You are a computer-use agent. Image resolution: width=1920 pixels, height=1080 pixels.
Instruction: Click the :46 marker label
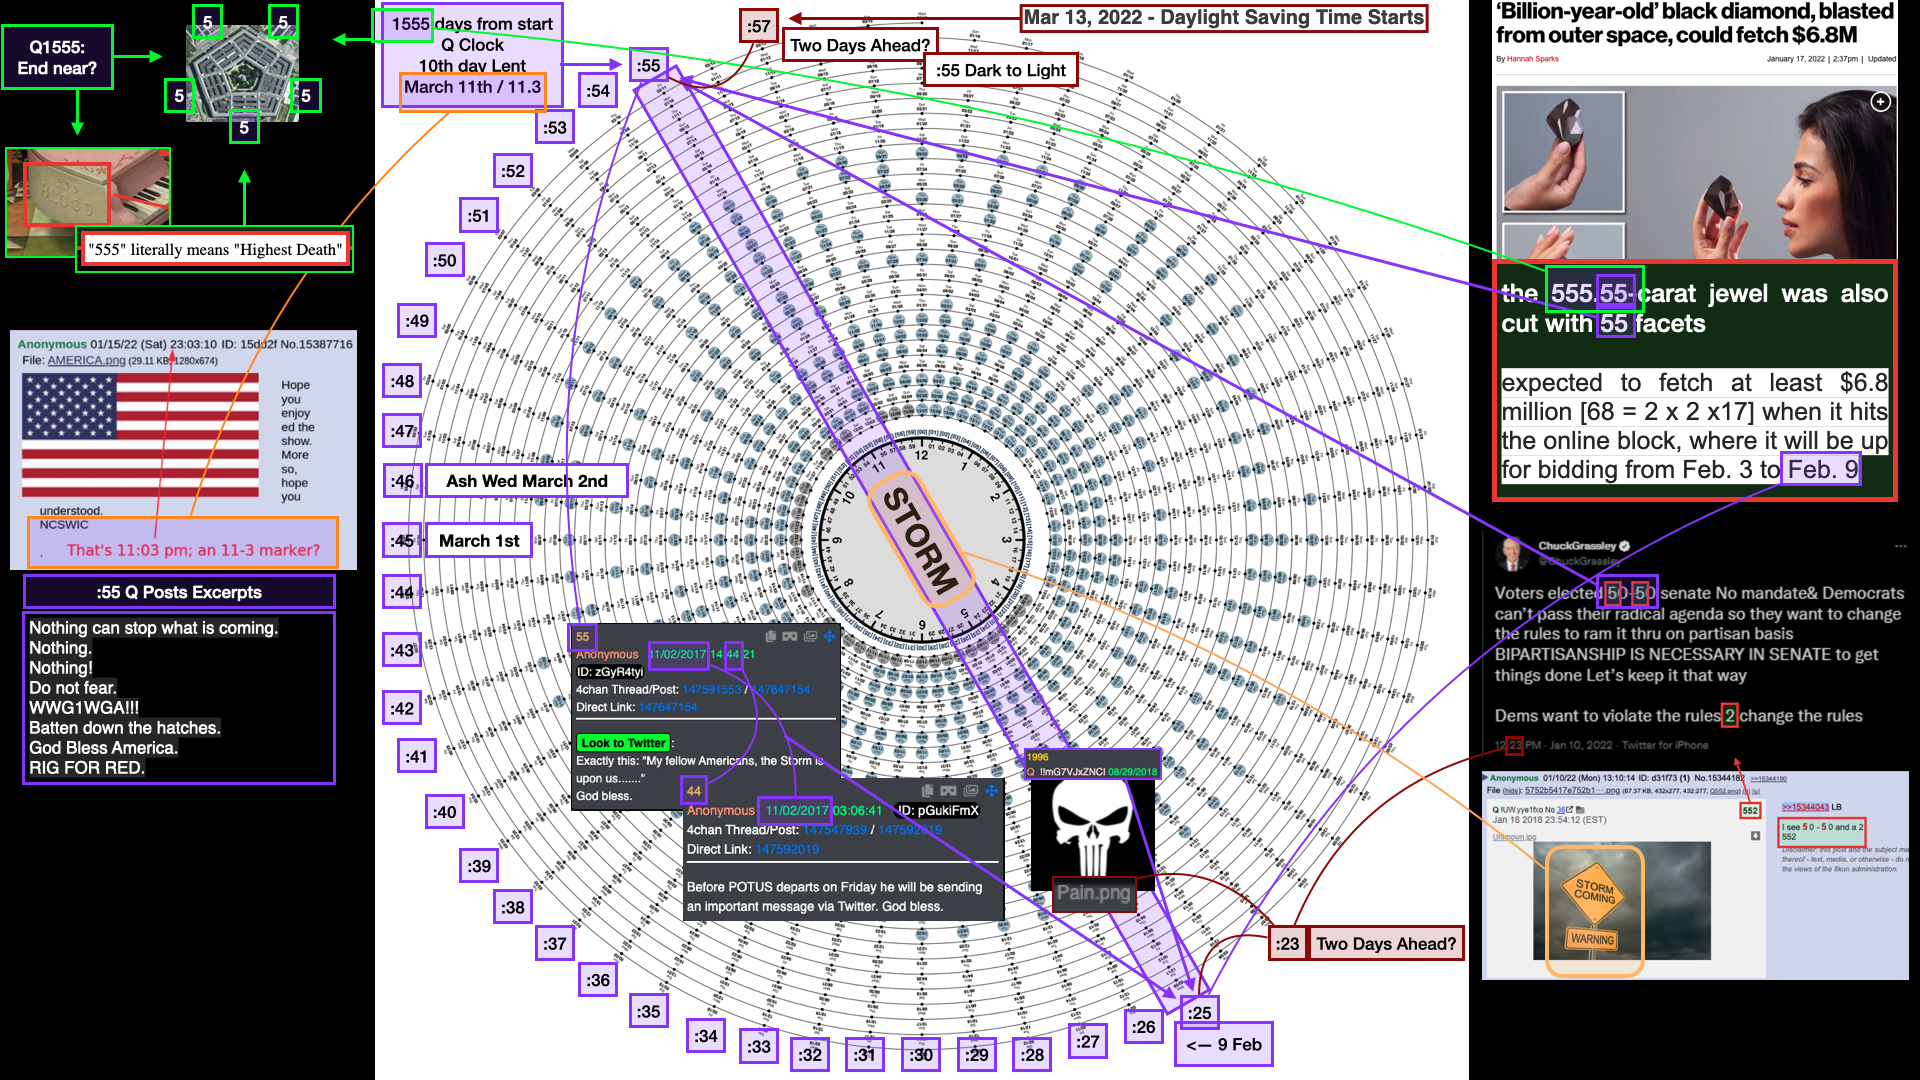pos(402,481)
